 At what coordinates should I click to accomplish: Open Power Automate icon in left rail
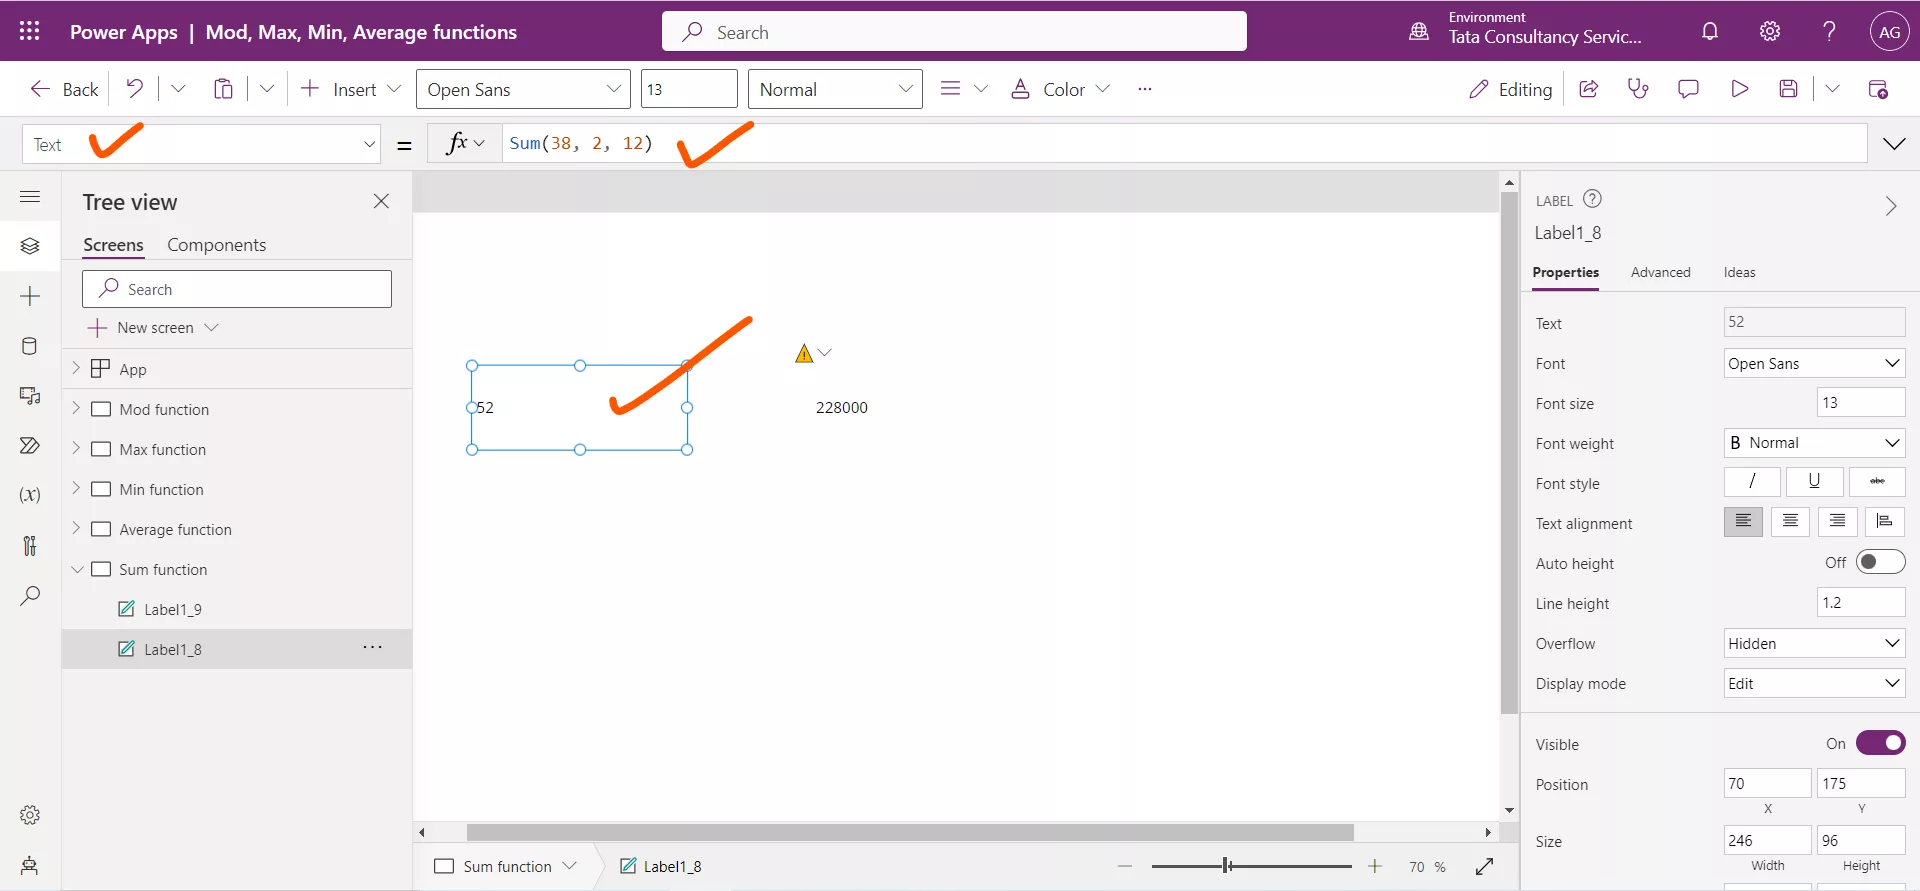[x=30, y=445]
